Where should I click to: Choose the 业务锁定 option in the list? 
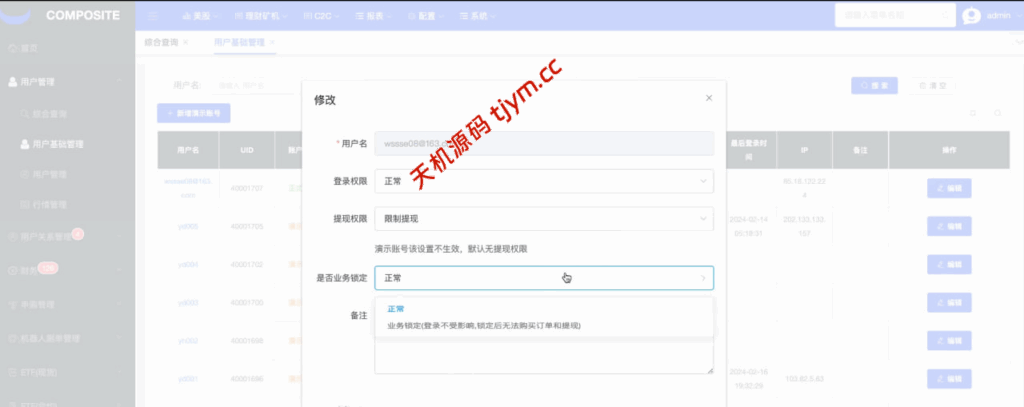[x=484, y=326]
